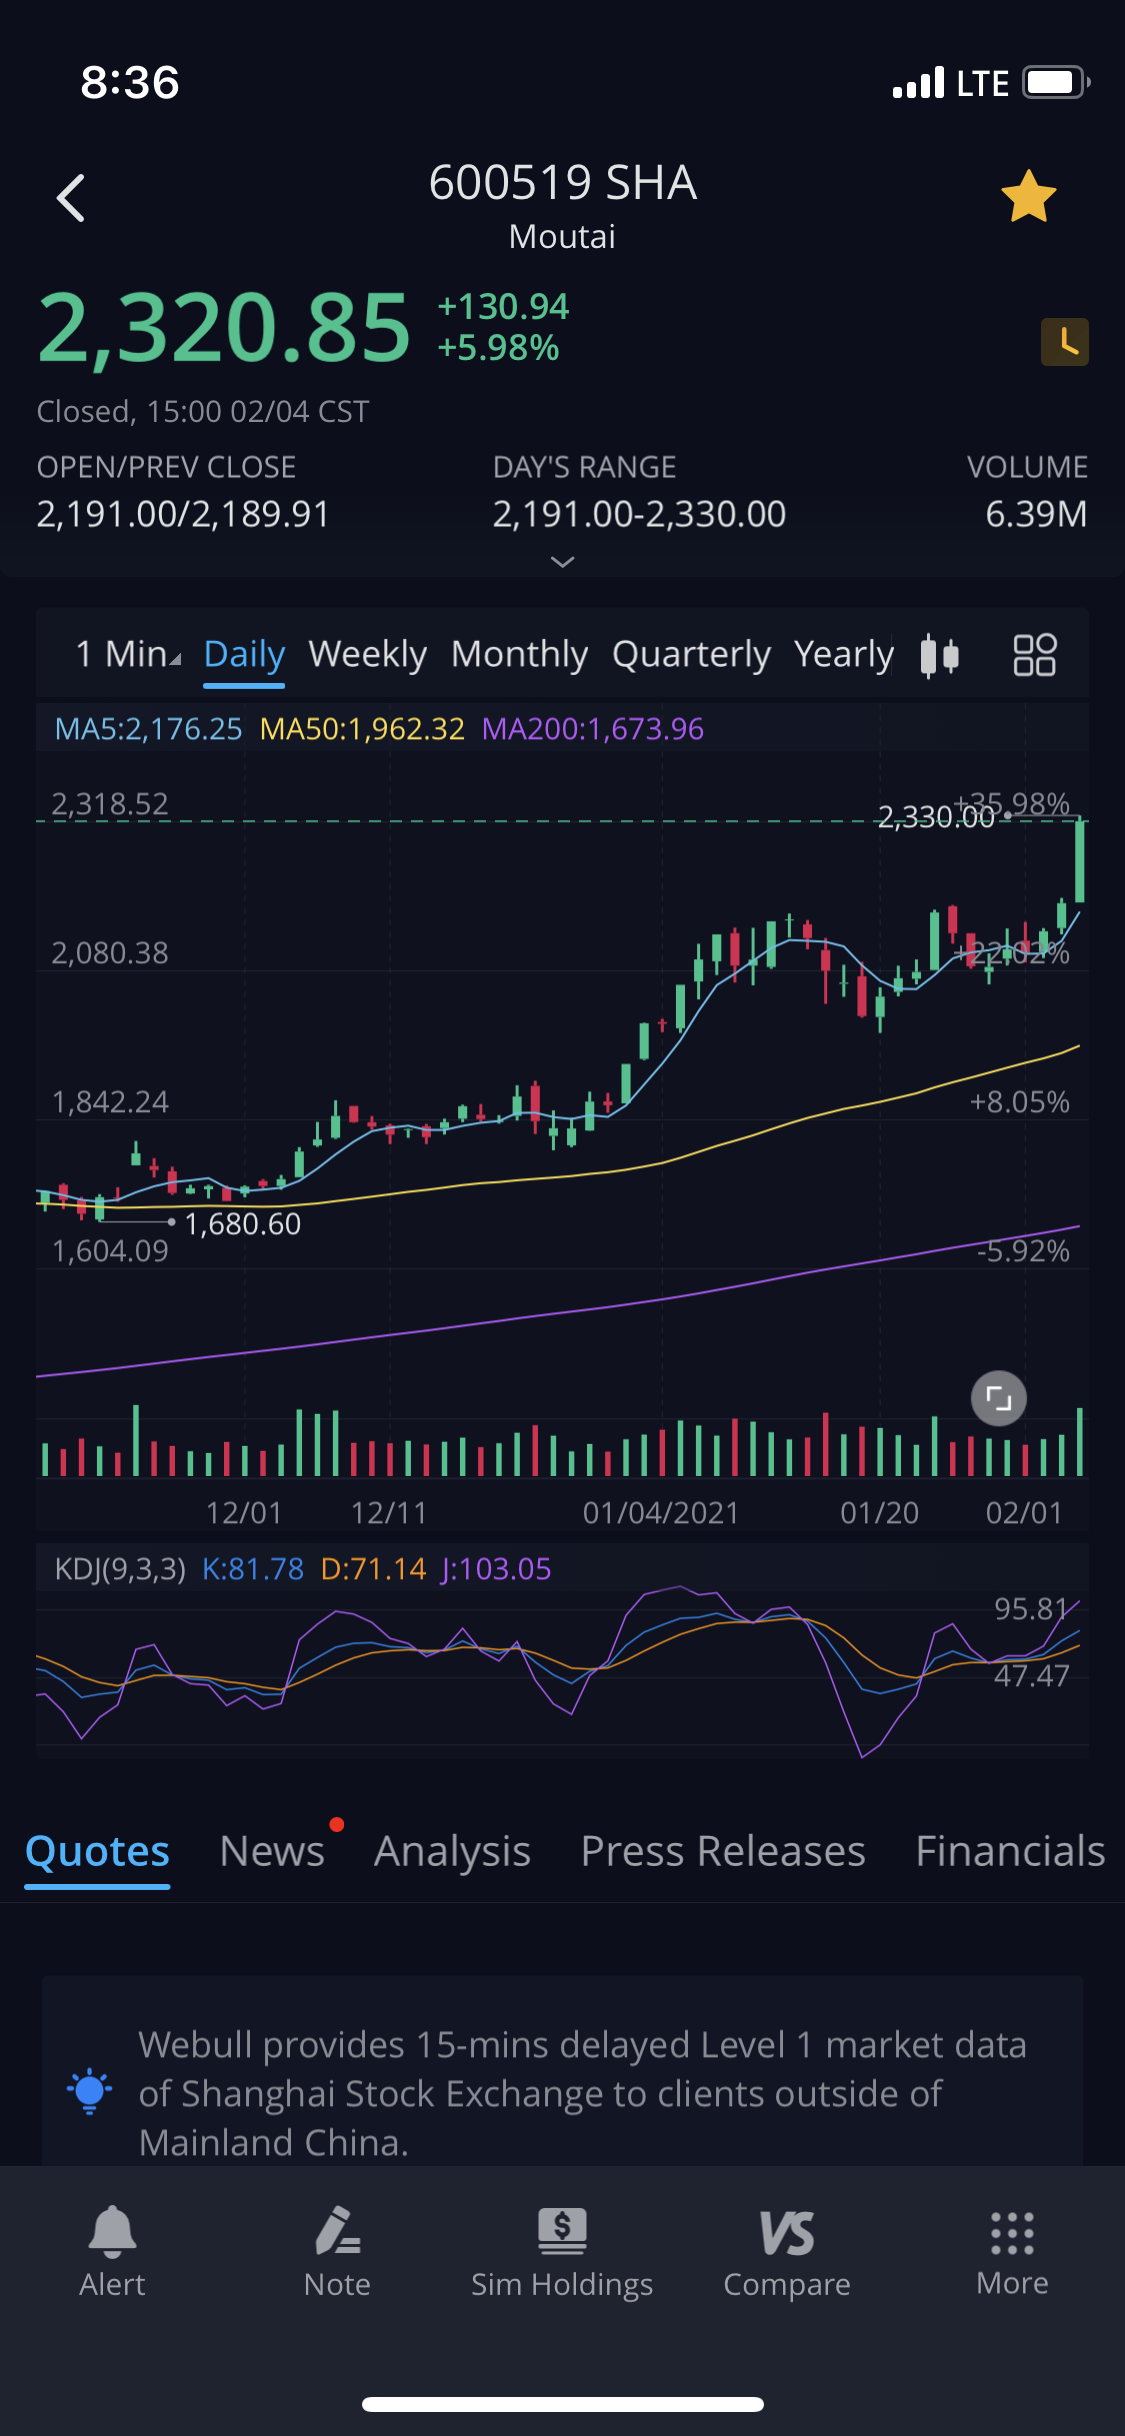Tap the MA5 moving average label
Screen dimensions: 1125x2436
pos(148,729)
